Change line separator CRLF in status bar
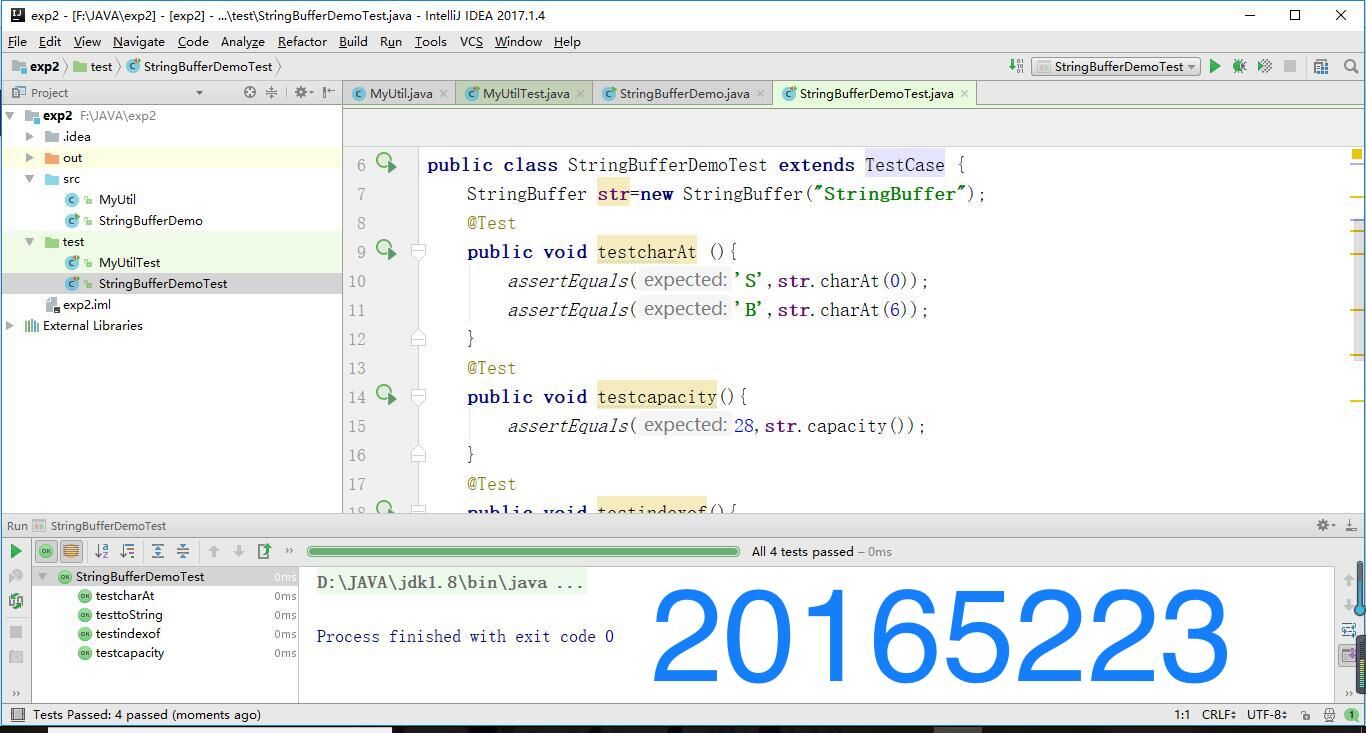 tap(1219, 715)
